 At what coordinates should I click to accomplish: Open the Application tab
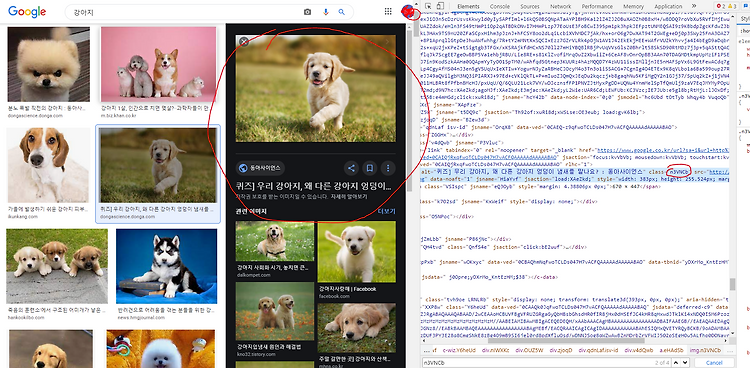point(668,6)
